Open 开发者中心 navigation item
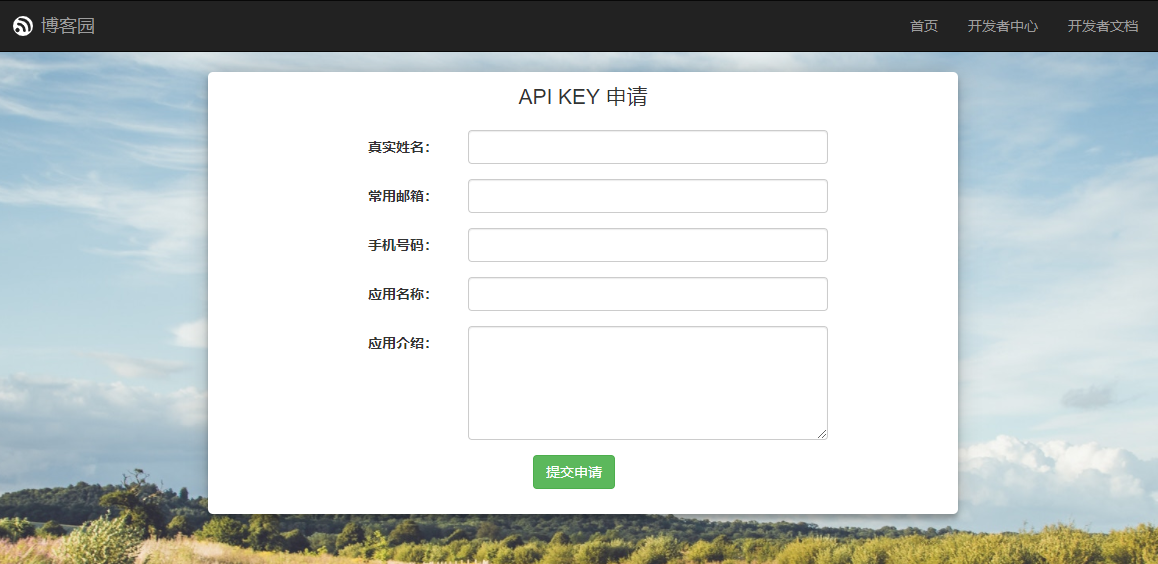 coord(1003,27)
